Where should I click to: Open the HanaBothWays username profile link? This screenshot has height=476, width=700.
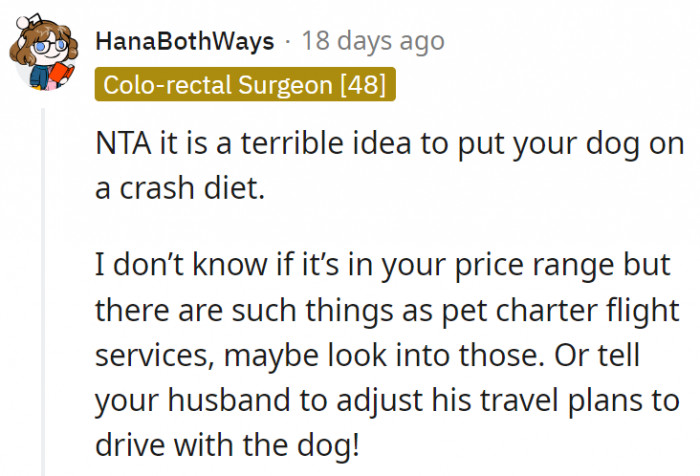[183, 42]
